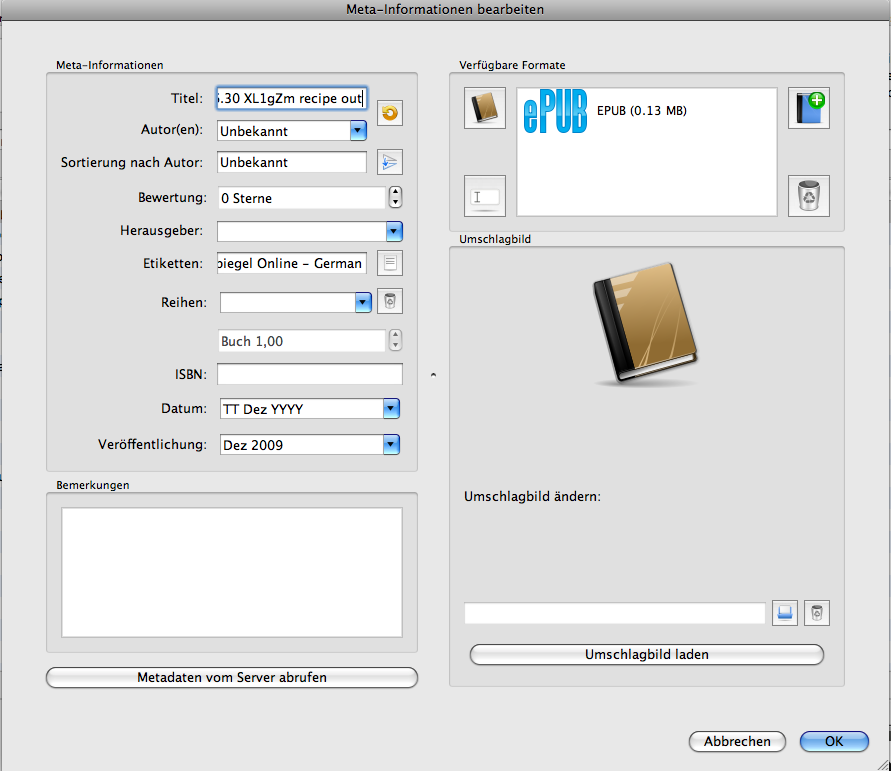Click the Metadaten vom Server abrufen button
The height and width of the screenshot is (771, 891).
point(232,677)
